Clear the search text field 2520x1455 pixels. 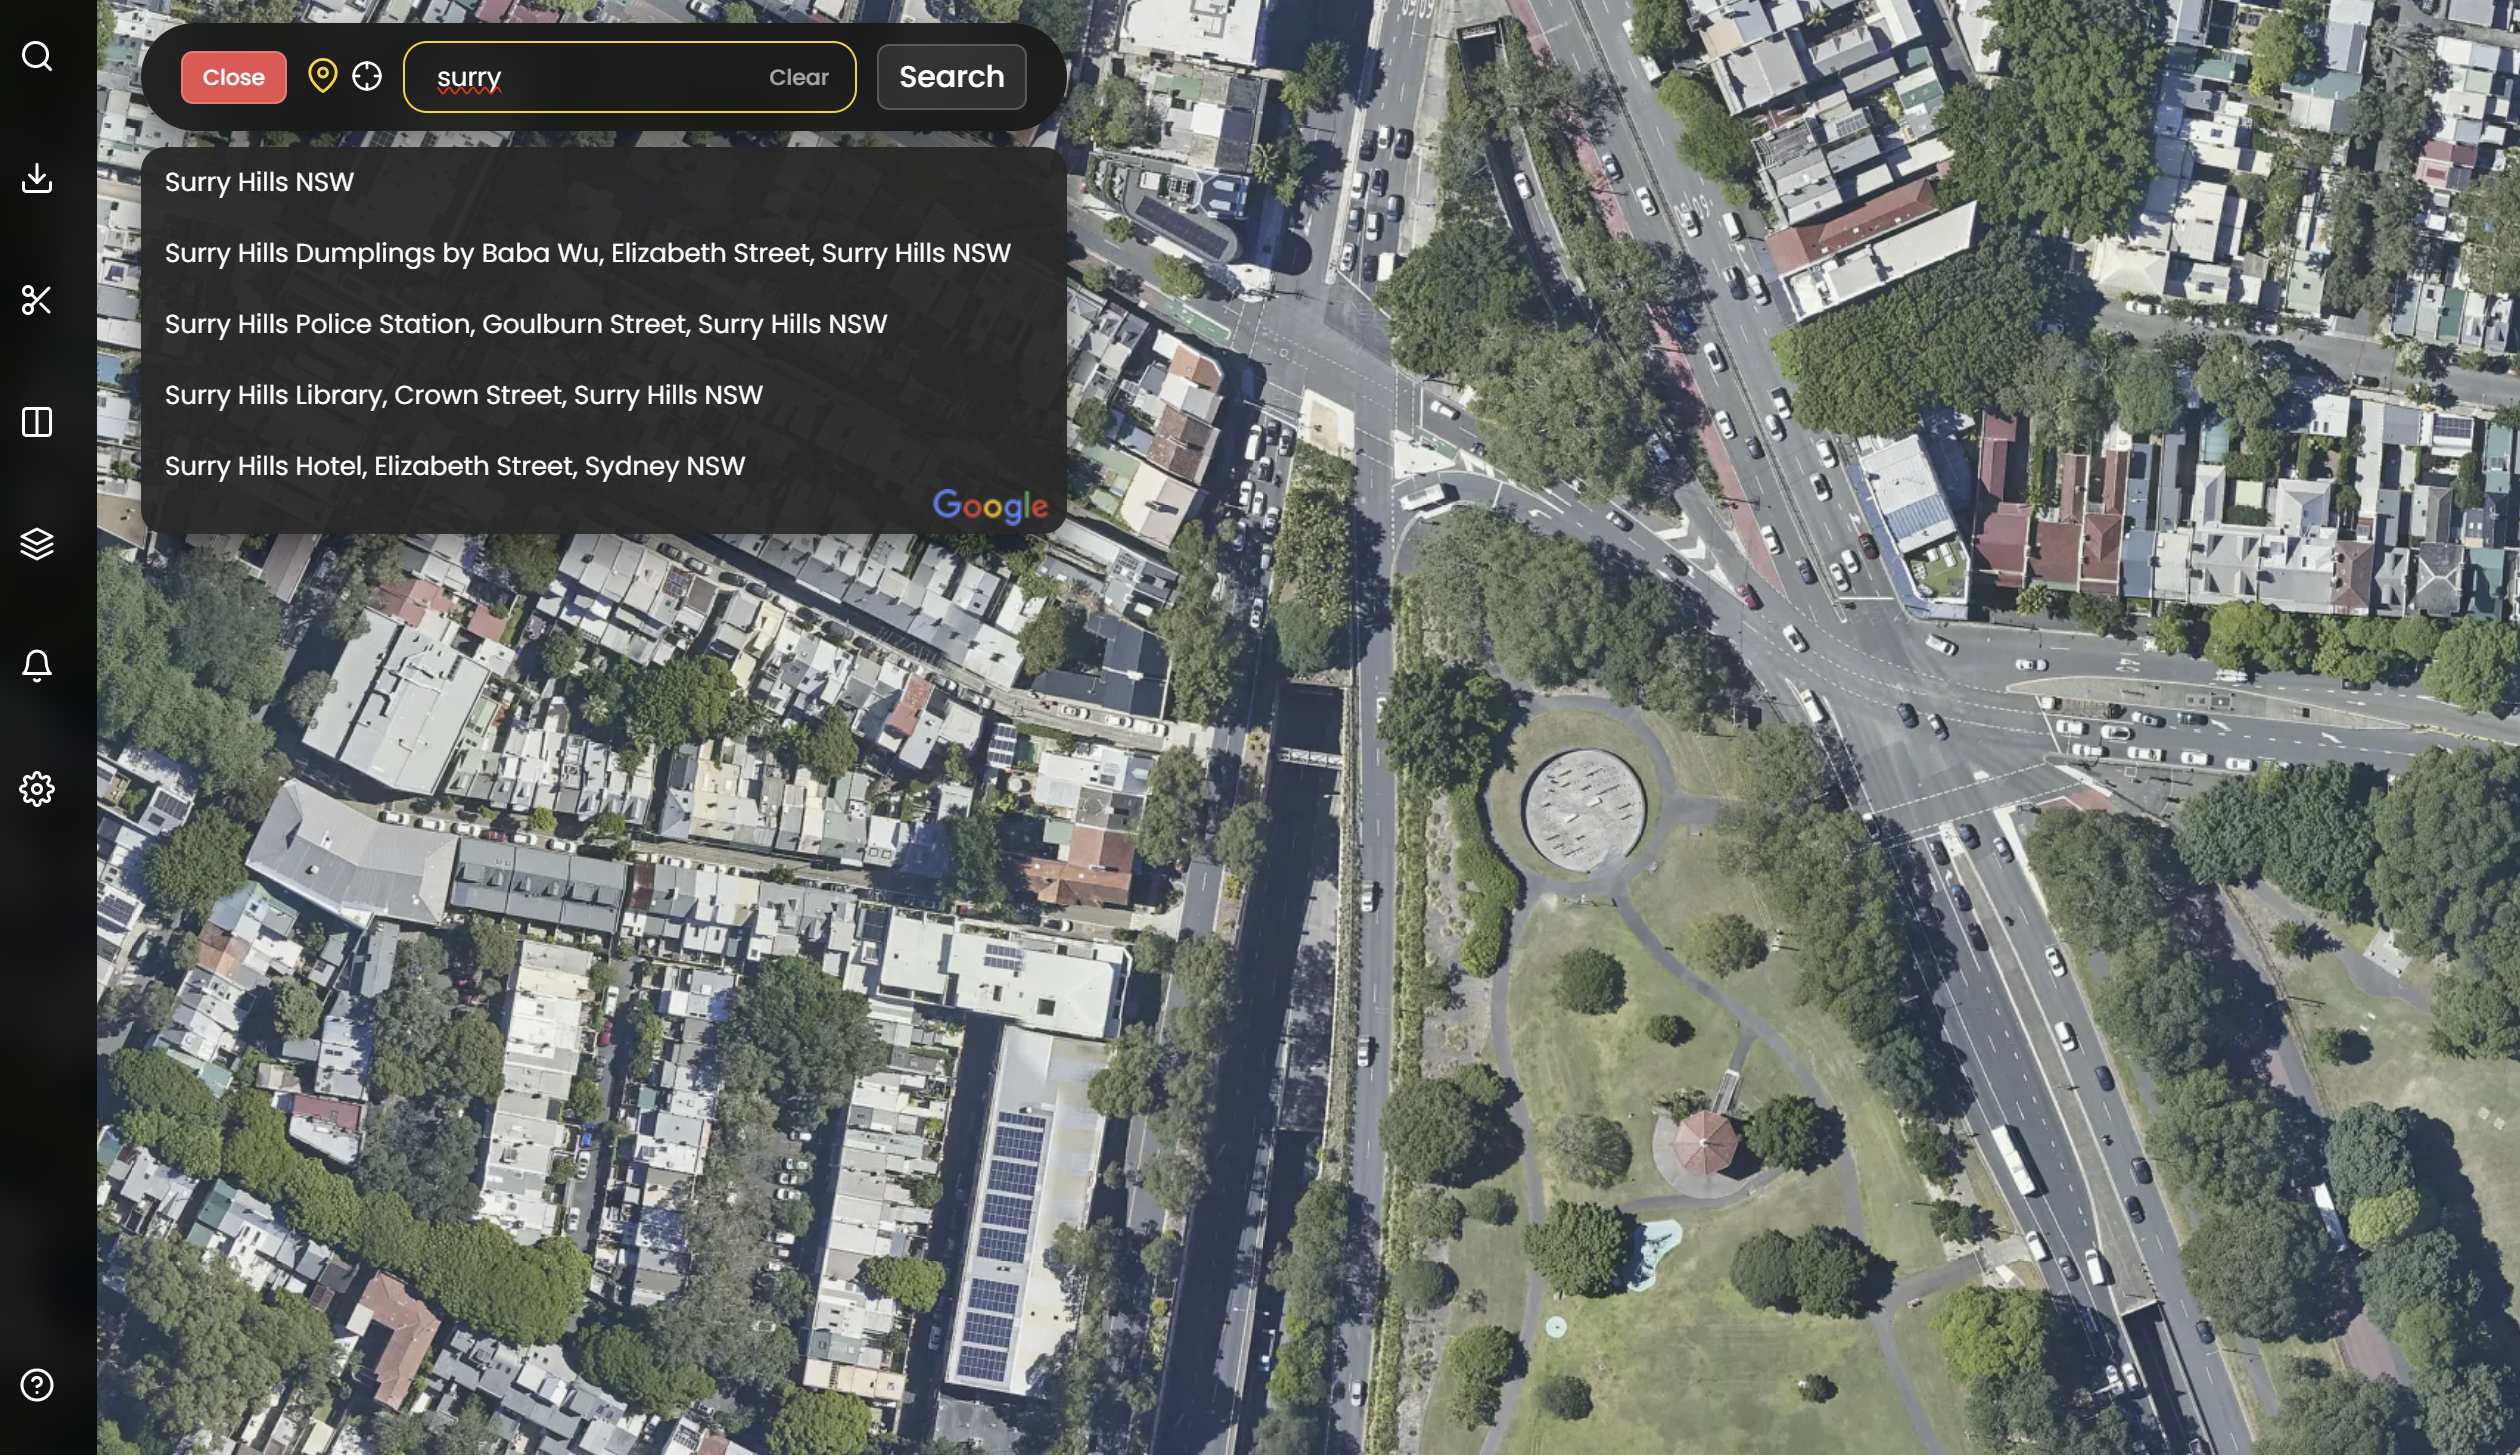click(x=799, y=77)
